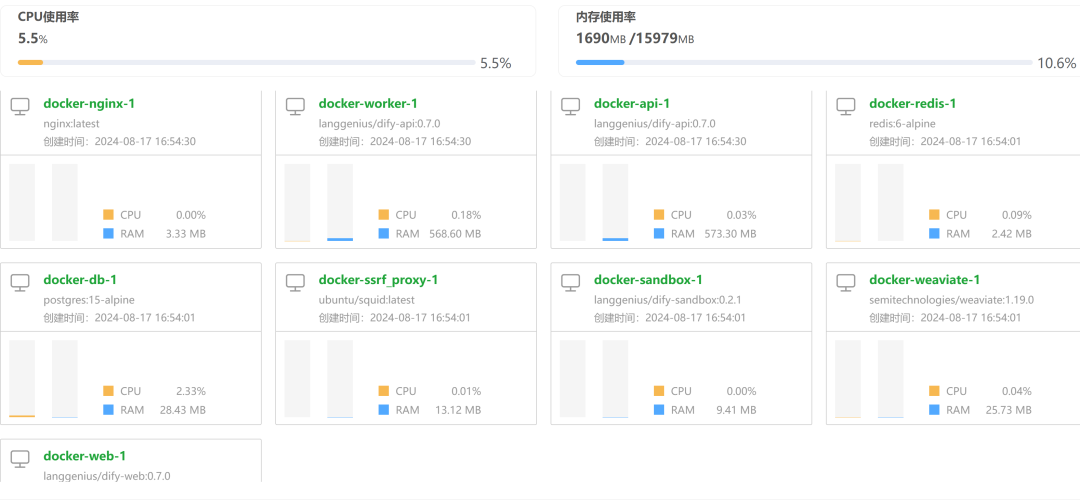Open the docker-worker-1 container link

click(x=368, y=103)
